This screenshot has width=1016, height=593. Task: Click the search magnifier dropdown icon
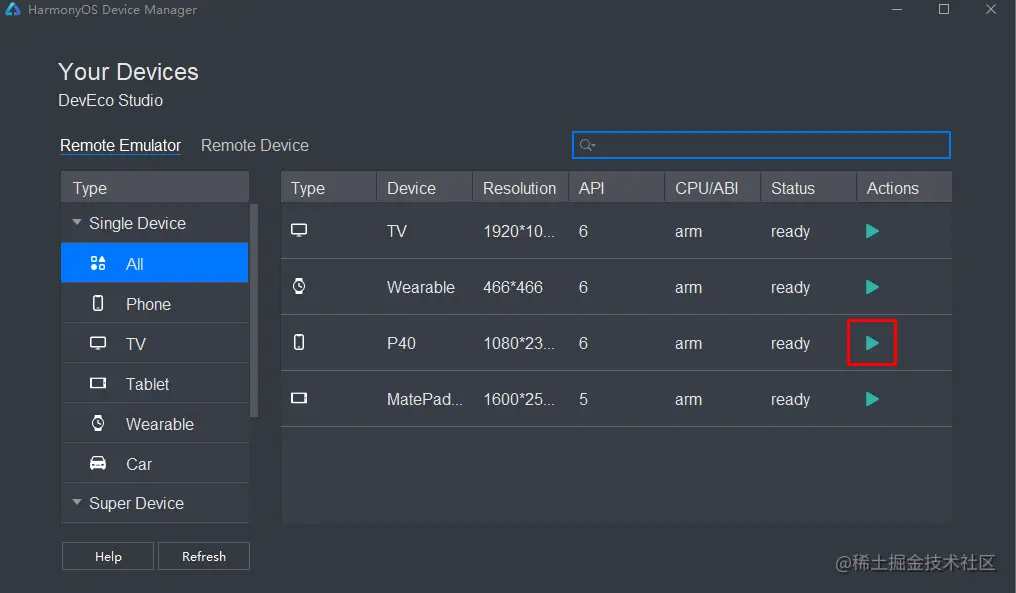(588, 145)
